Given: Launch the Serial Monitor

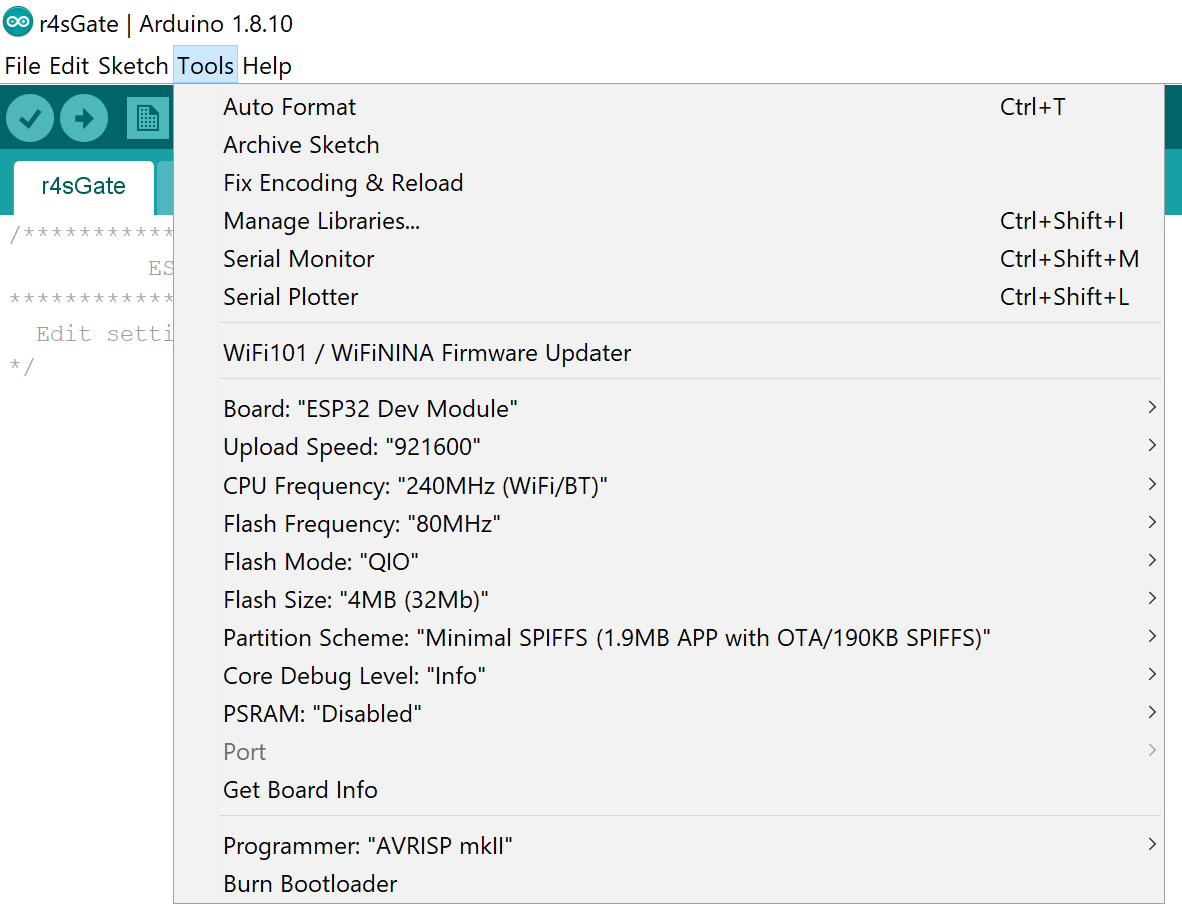Looking at the screenshot, I should tap(299, 259).
